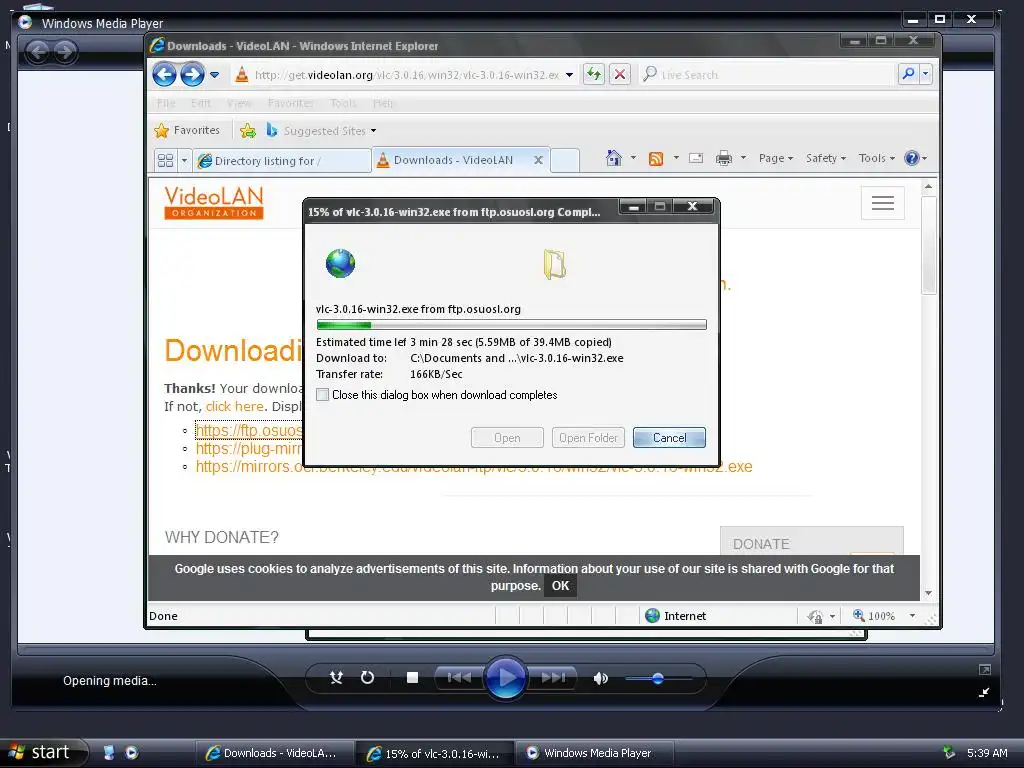Click Next track in Media Player
Image resolution: width=1024 pixels, height=768 pixels.
click(x=553, y=678)
